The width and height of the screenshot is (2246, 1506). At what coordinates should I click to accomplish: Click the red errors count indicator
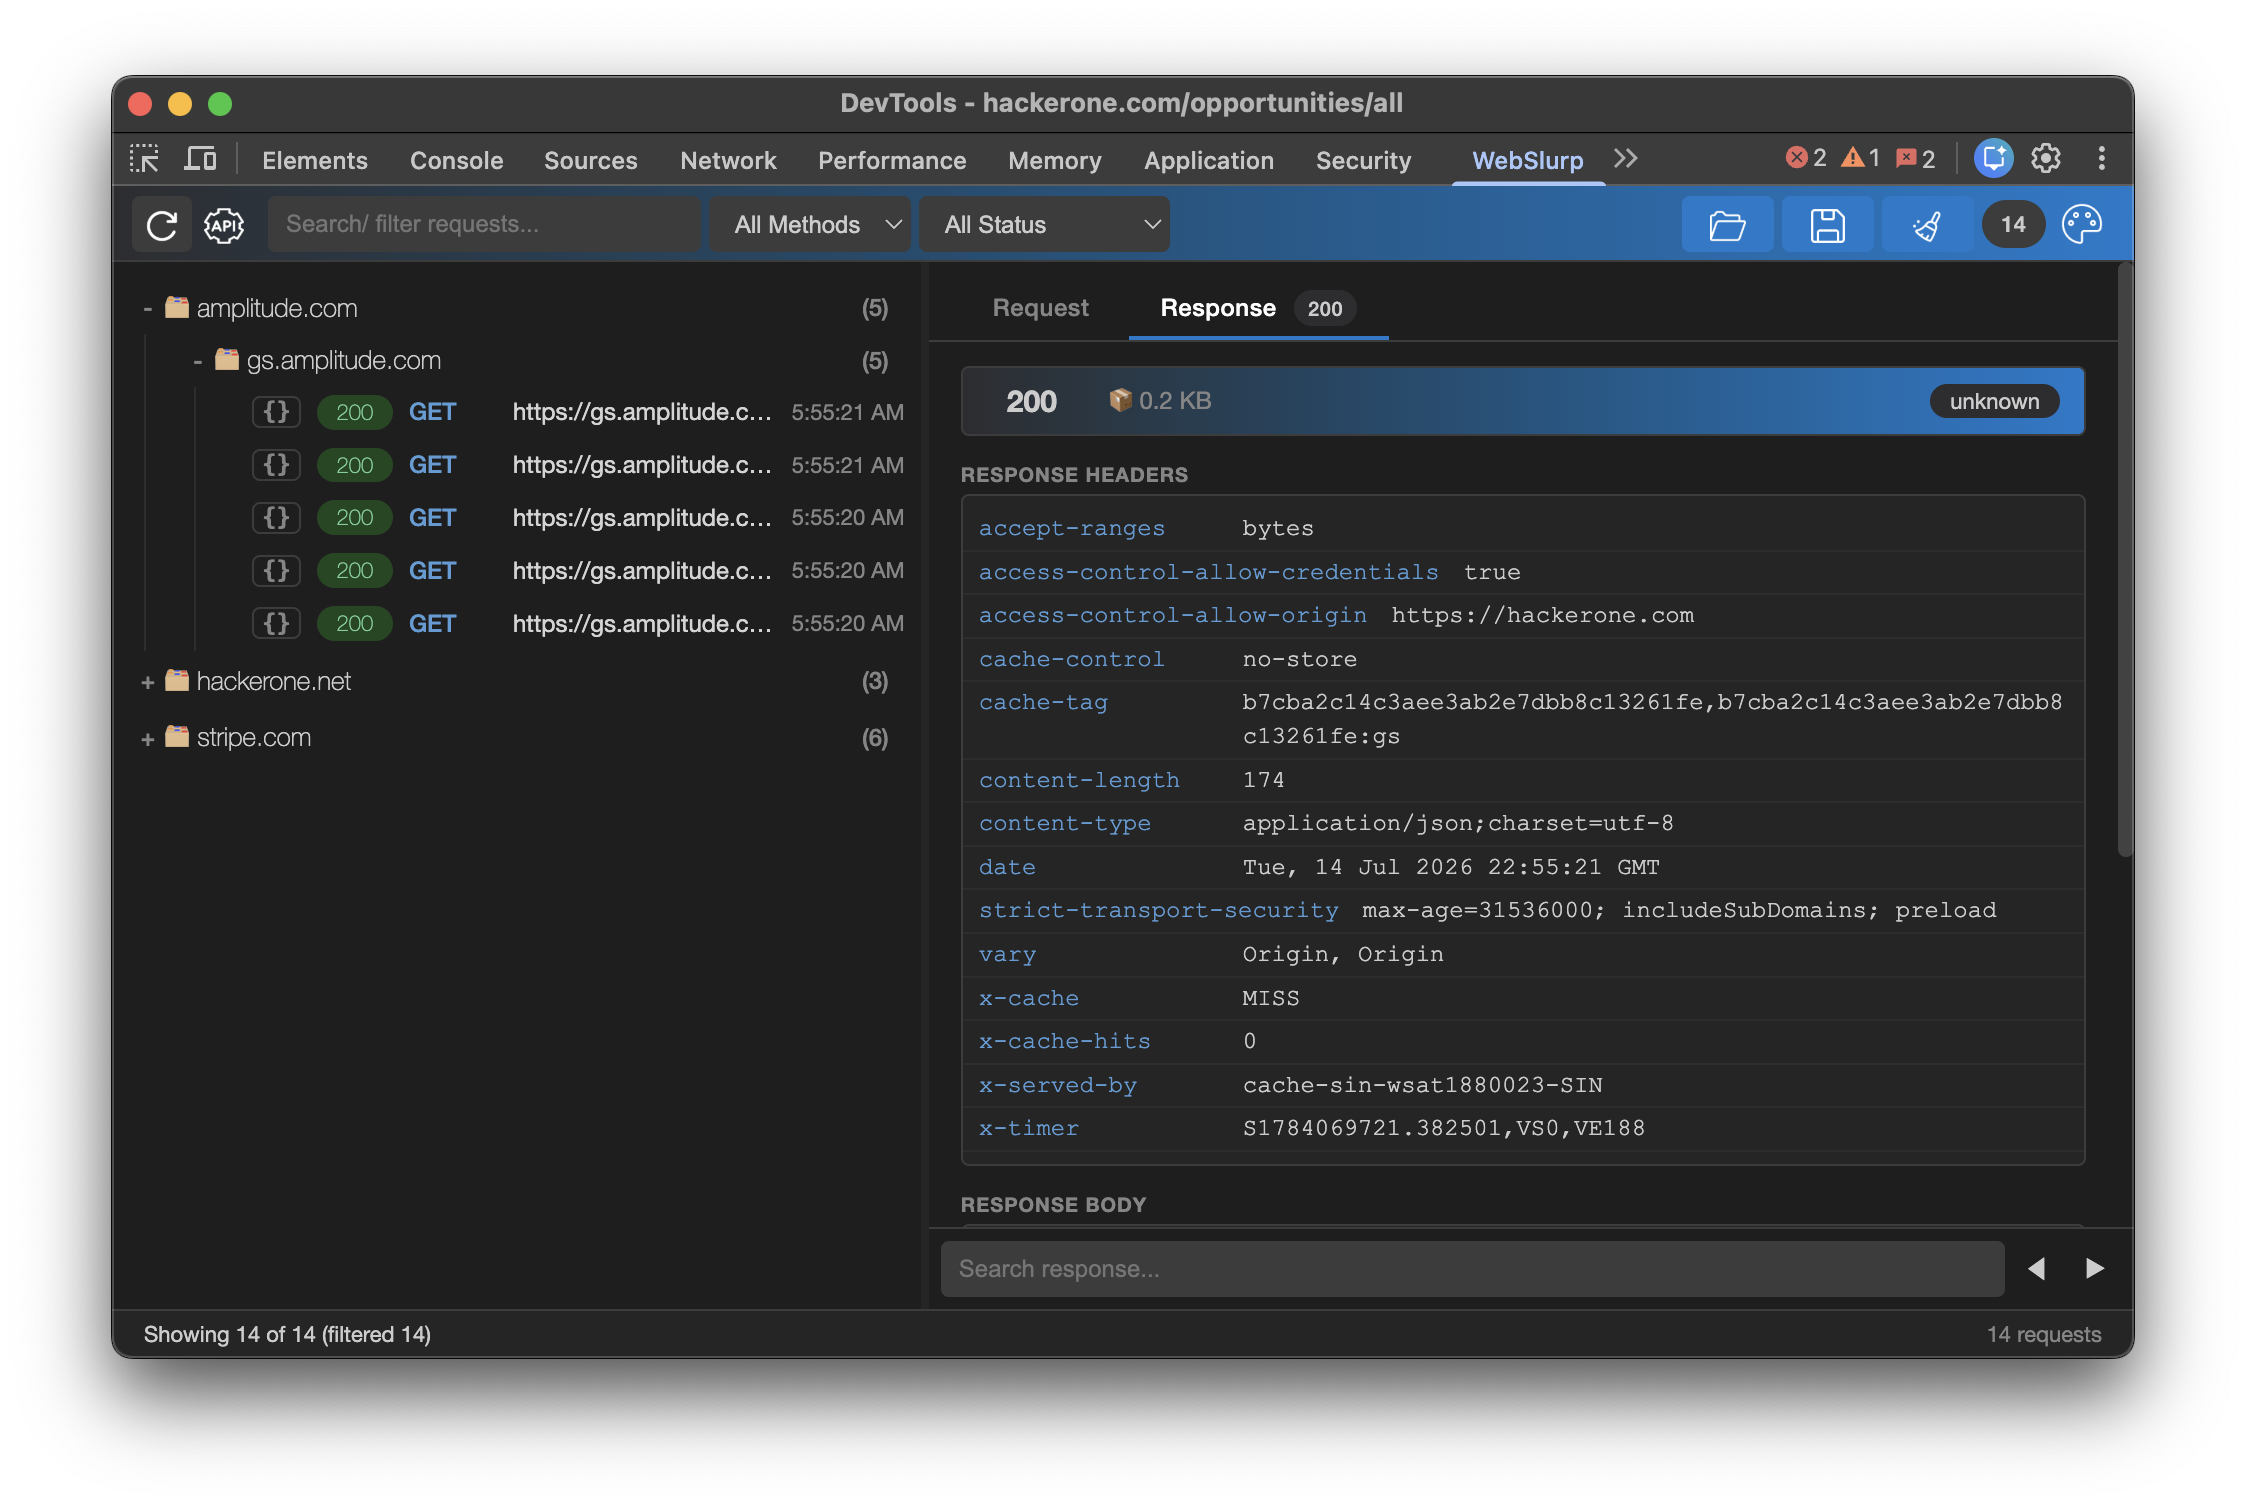(x=1806, y=159)
